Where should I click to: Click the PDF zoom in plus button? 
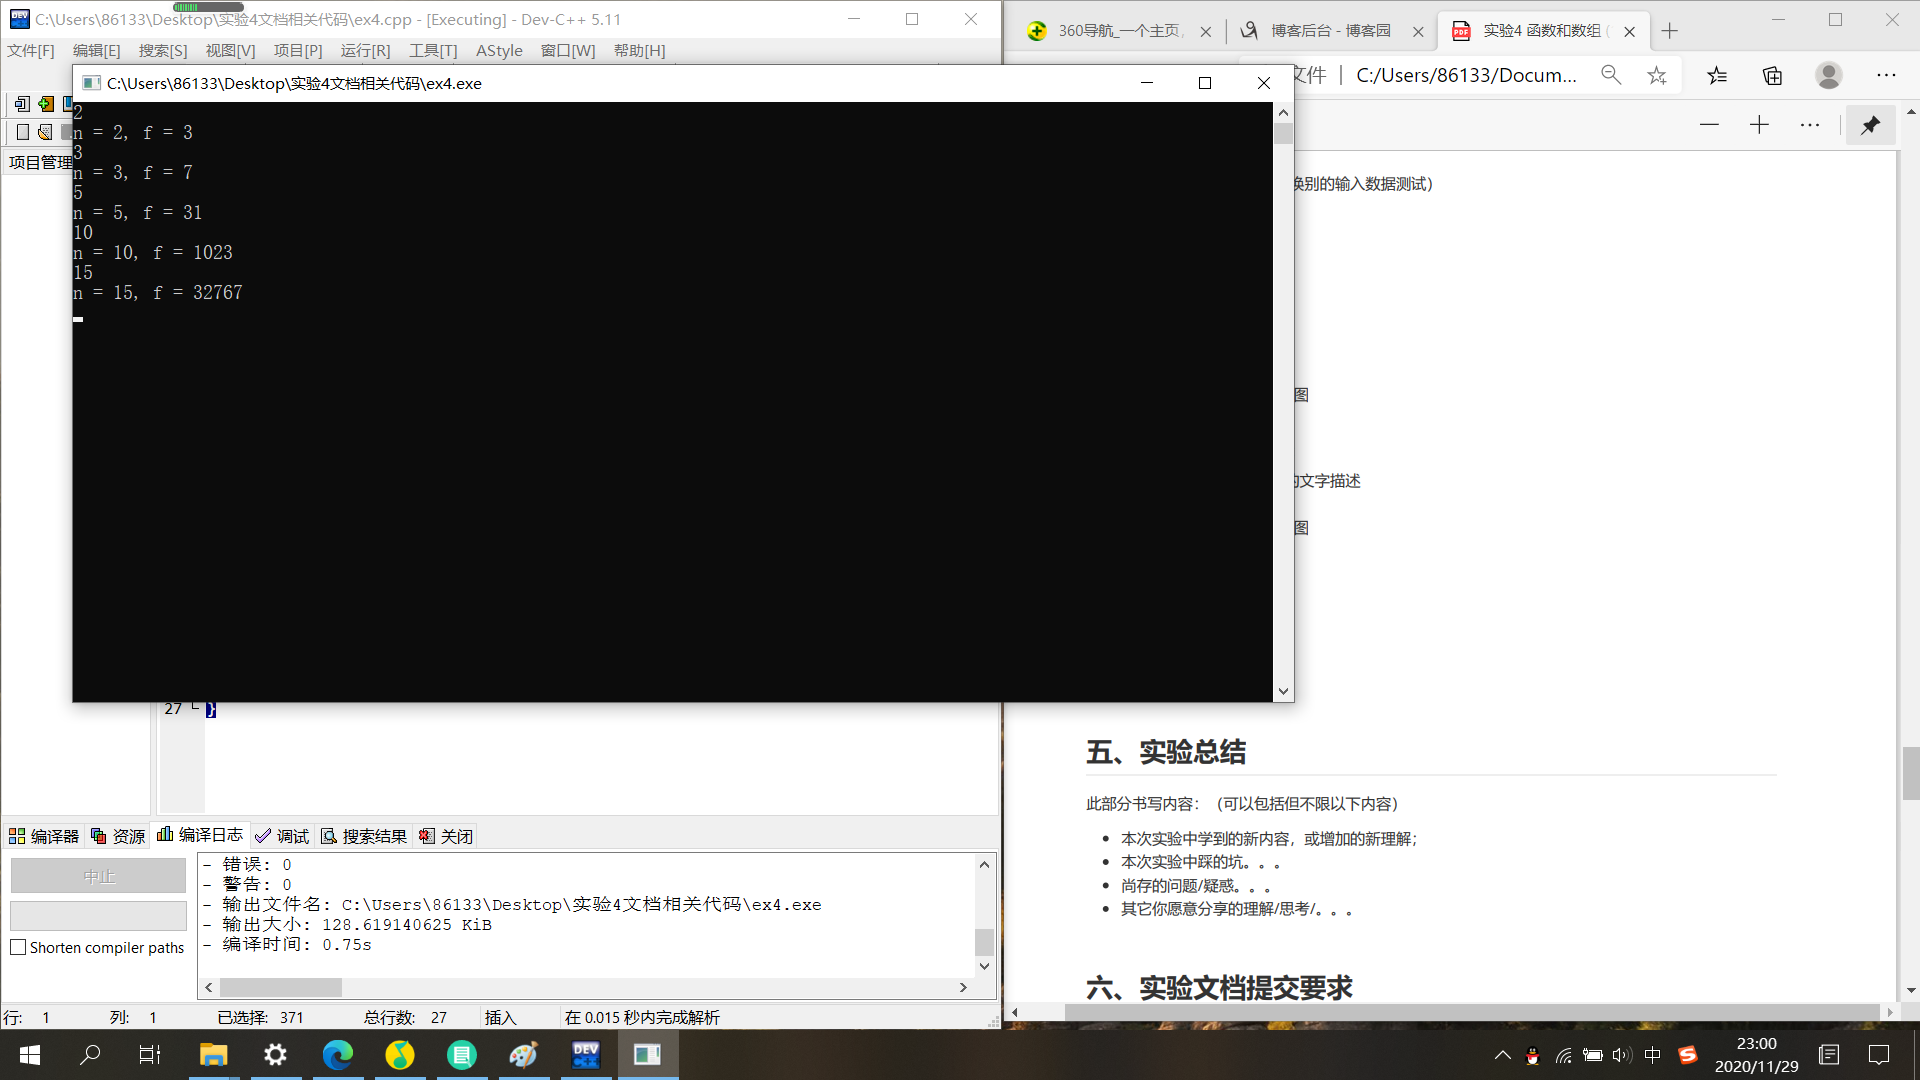click(1759, 125)
